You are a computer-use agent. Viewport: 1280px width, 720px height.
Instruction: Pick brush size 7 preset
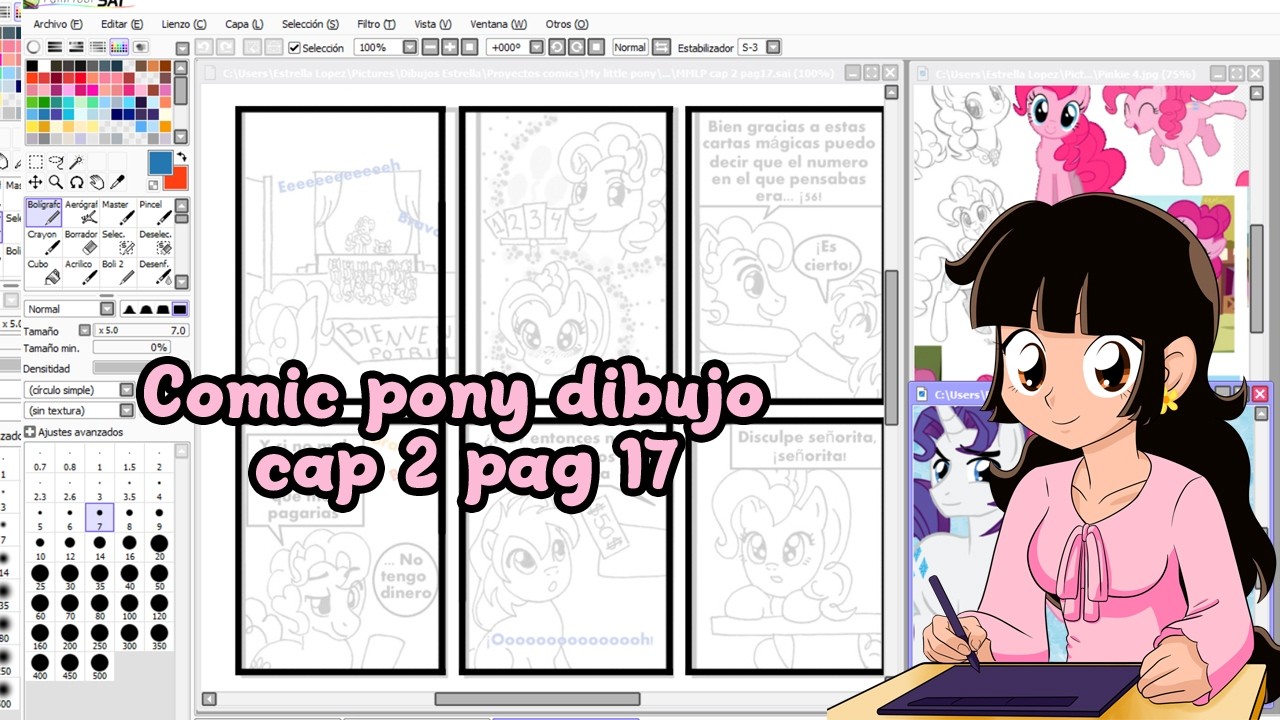99,518
